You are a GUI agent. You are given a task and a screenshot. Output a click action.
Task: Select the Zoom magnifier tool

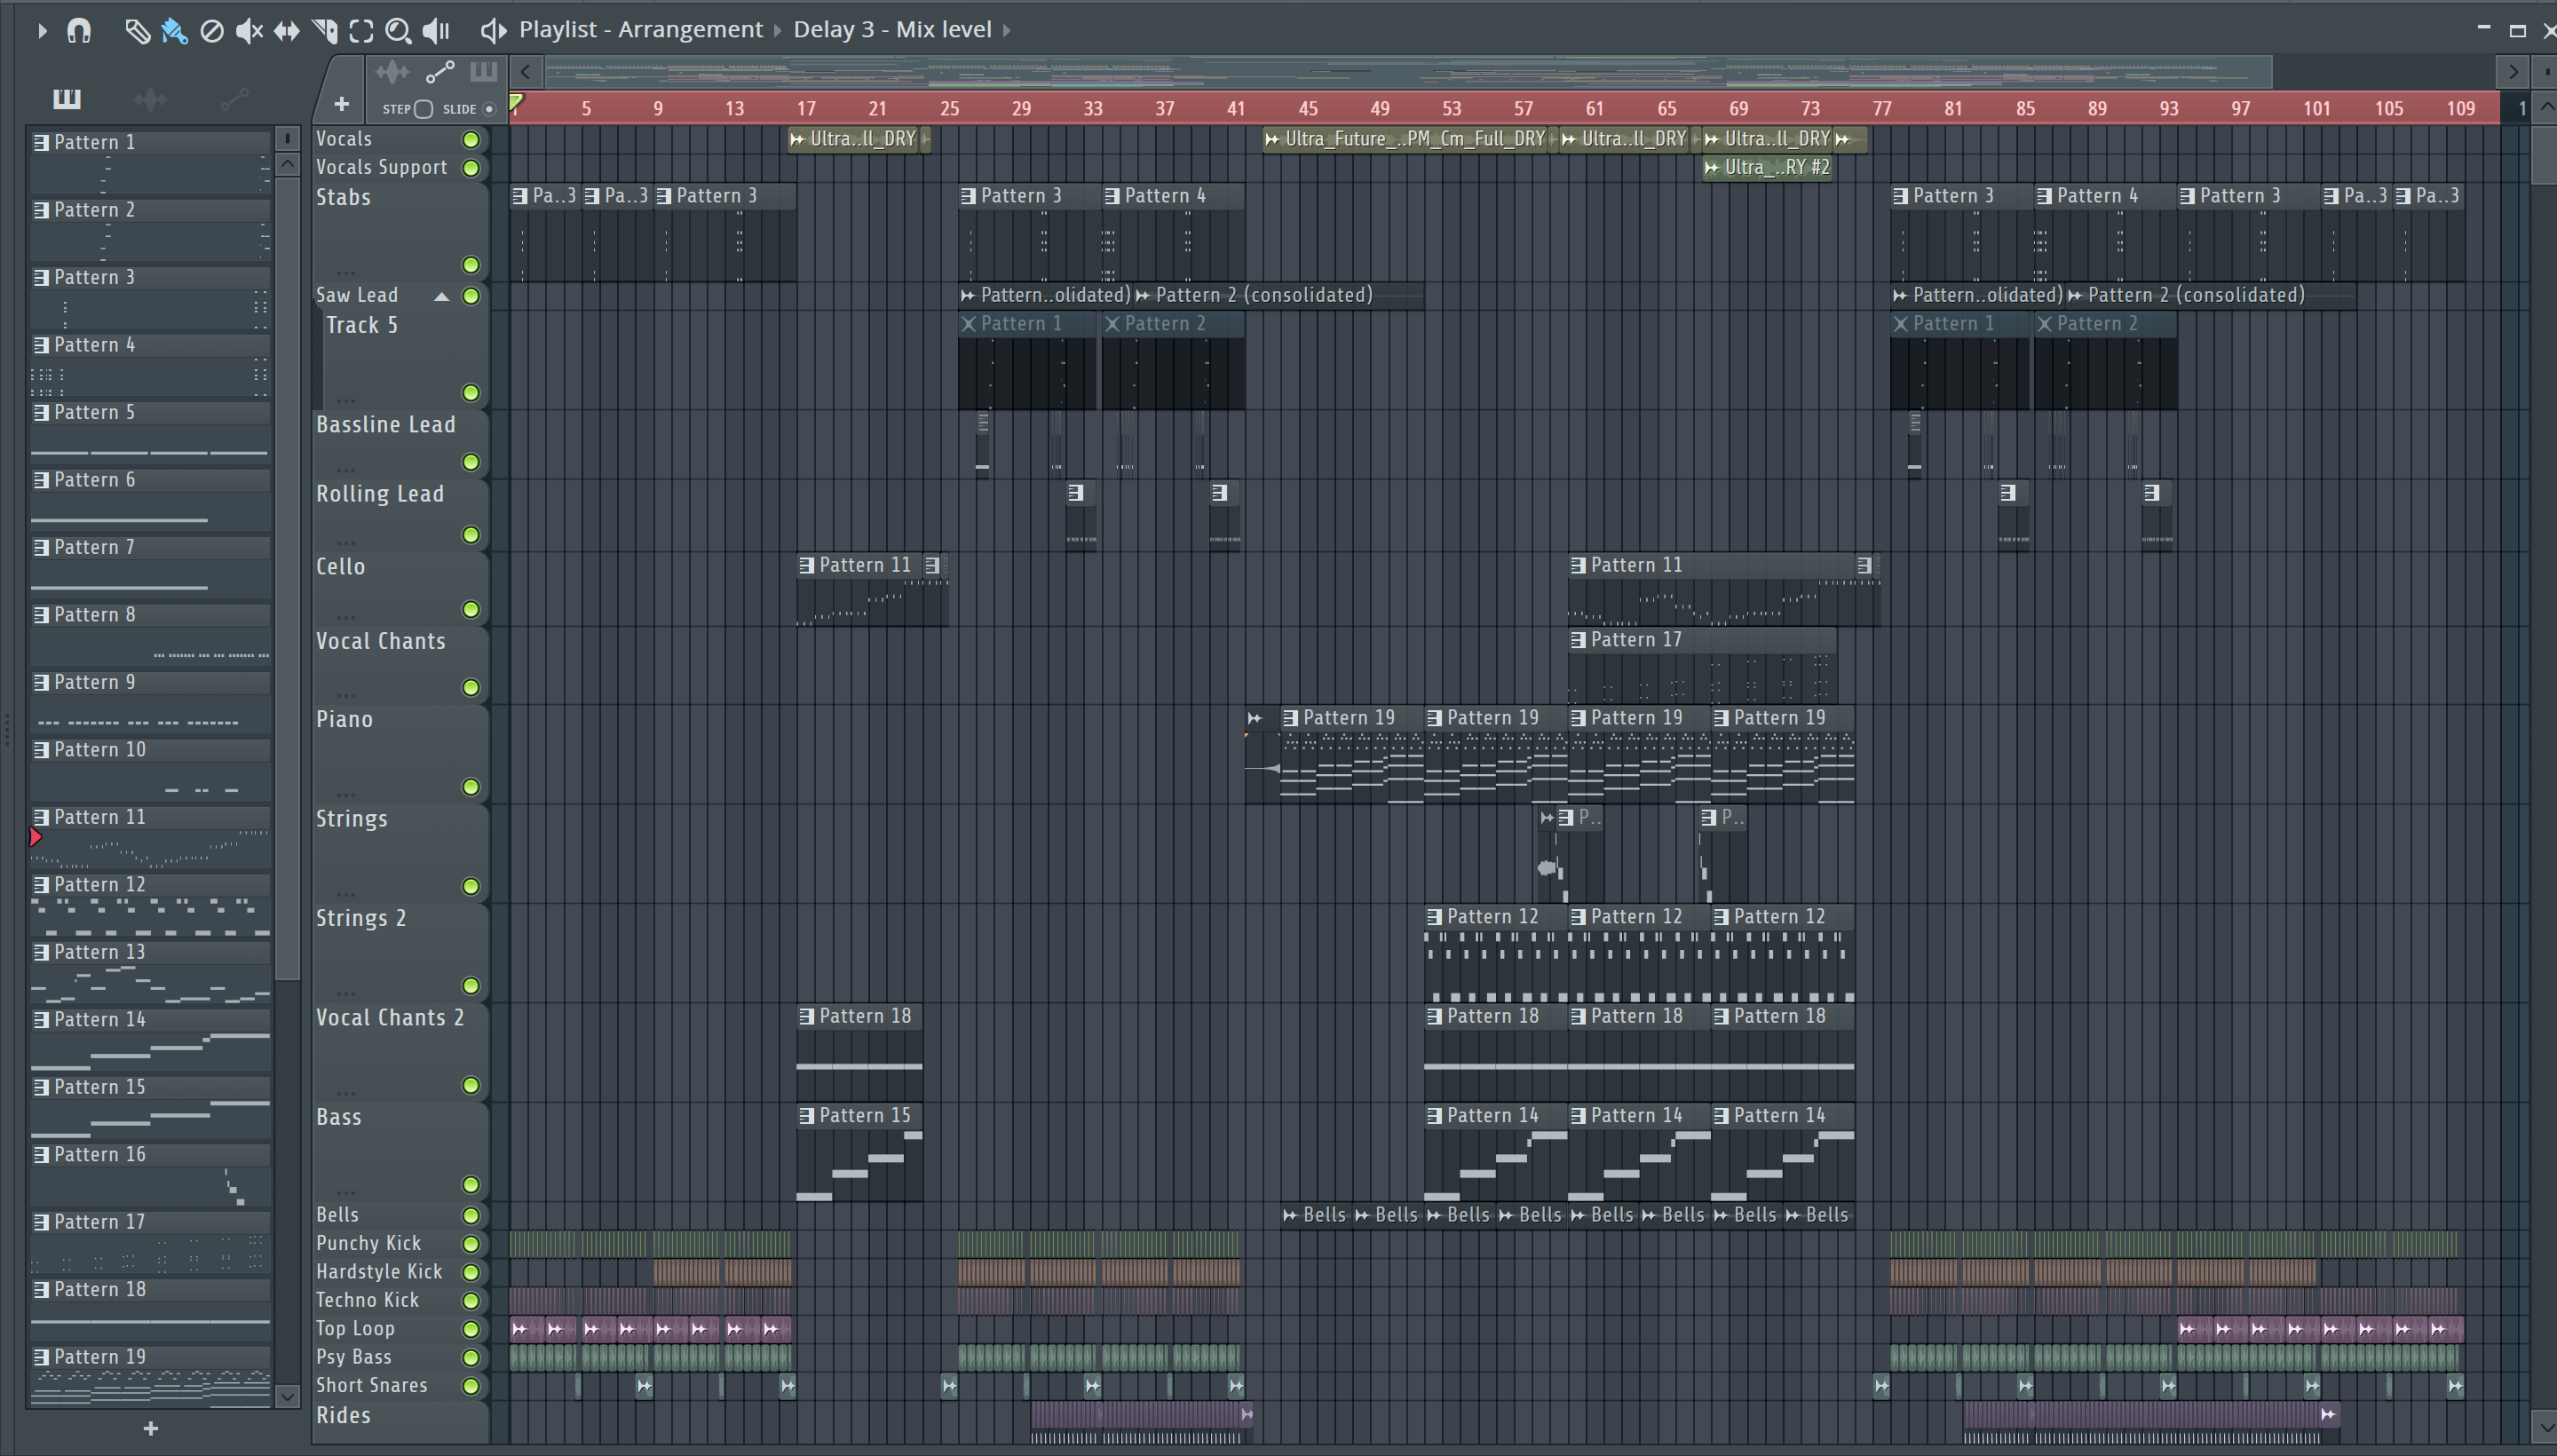pos(398,31)
